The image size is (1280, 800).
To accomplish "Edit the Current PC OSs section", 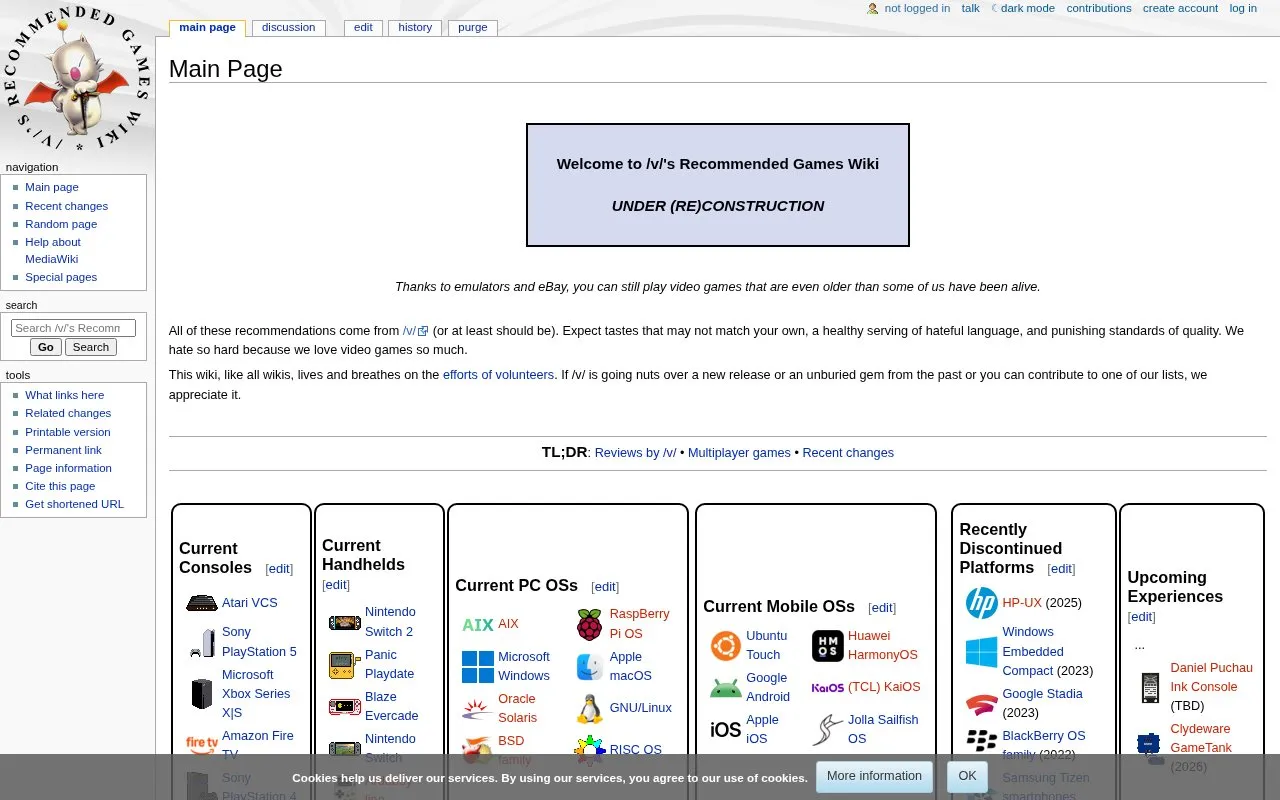I will click(605, 587).
